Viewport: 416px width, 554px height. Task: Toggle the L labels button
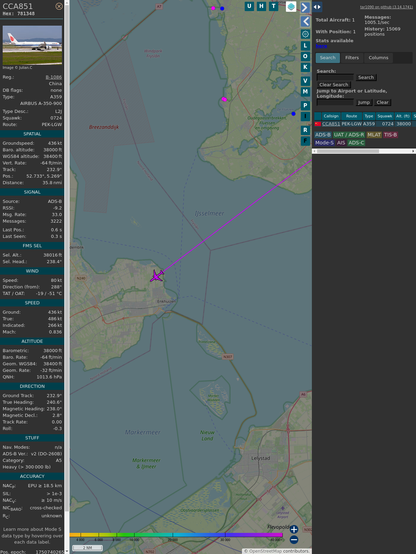[305, 46]
